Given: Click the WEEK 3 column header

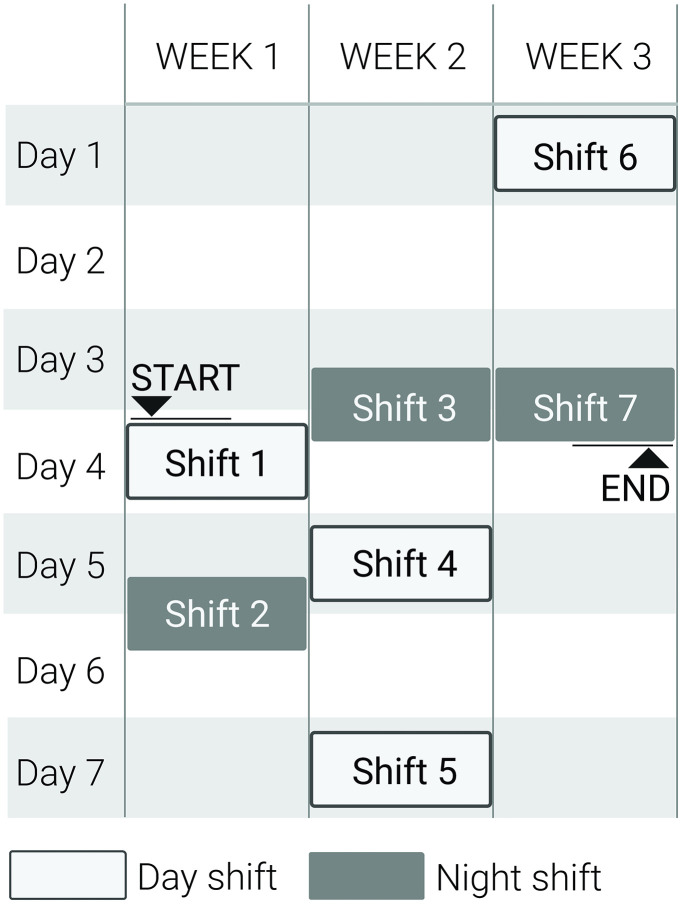Looking at the screenshot, I should click(x=588, y=56).
